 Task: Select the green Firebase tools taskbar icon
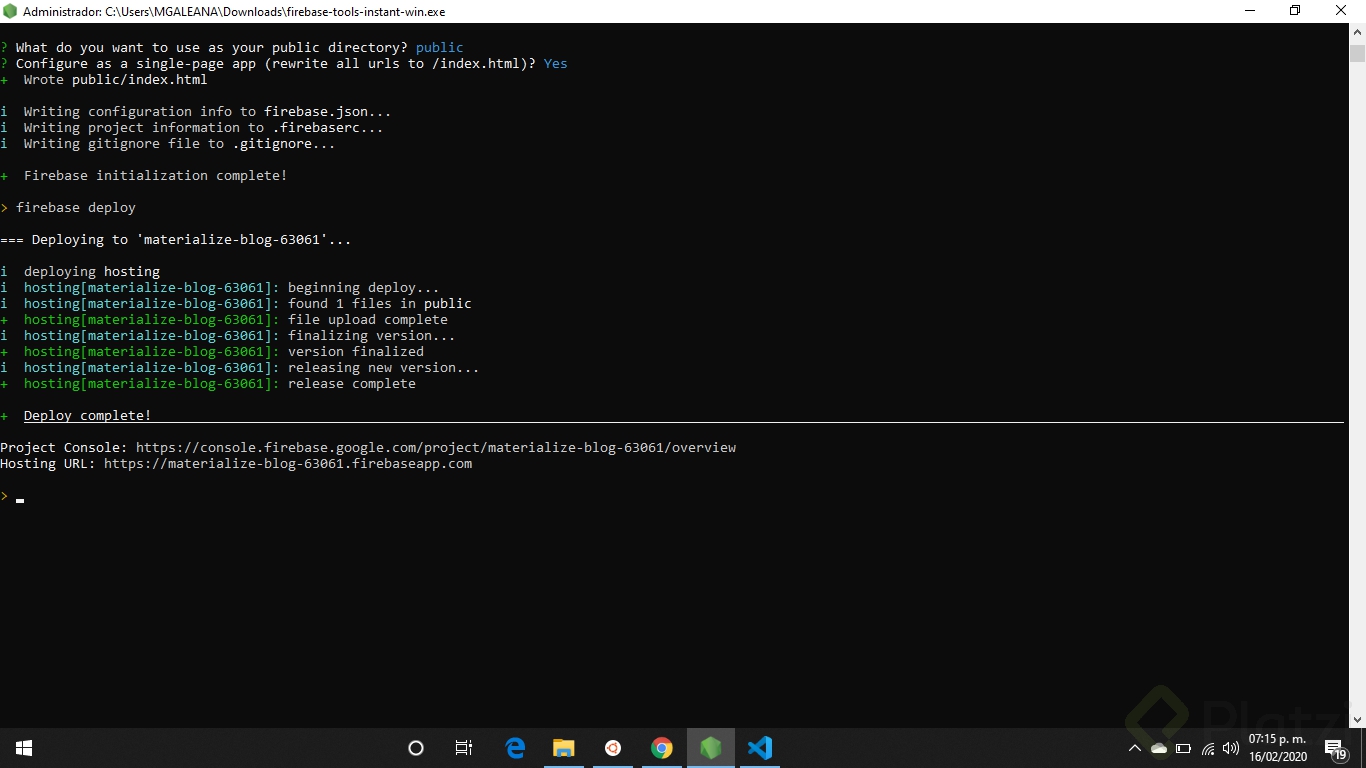711,748
